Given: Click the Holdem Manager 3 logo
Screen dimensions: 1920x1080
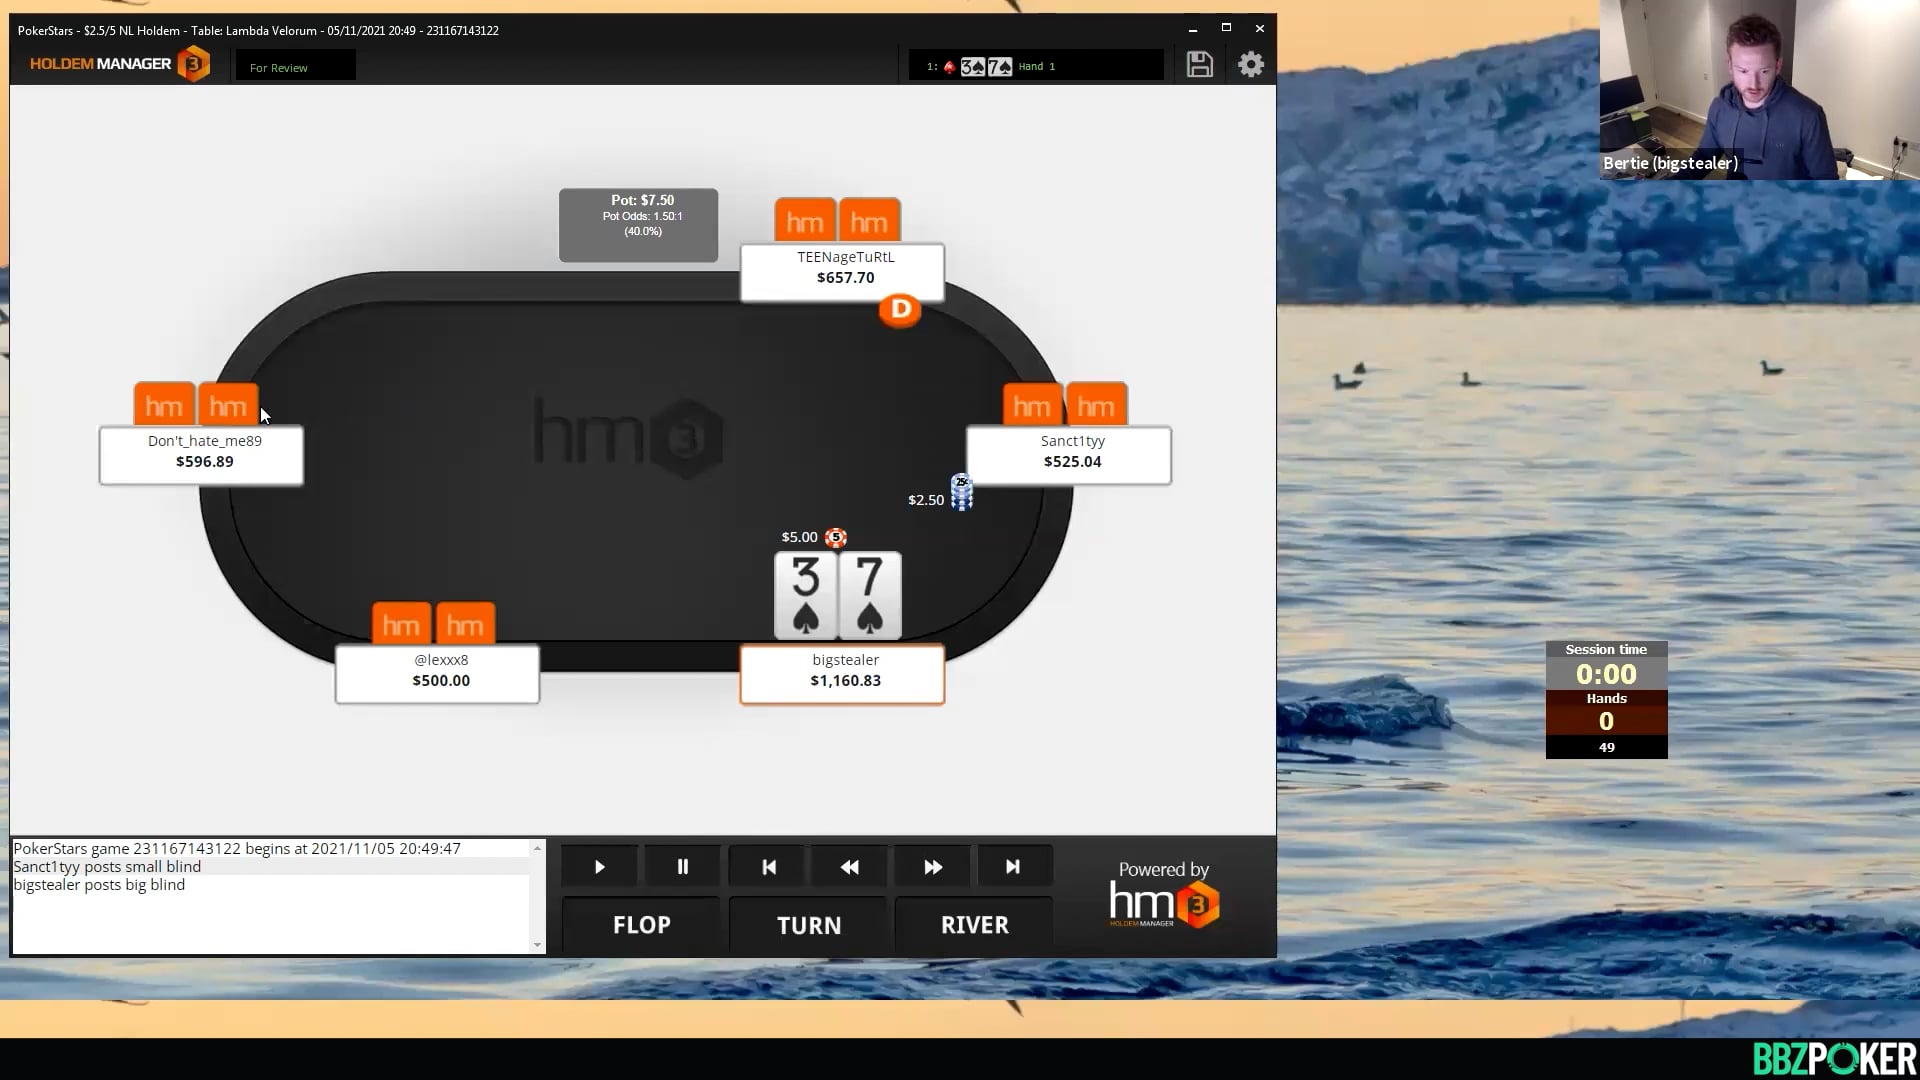Looking at the screenshot, I should coord(119,64).
